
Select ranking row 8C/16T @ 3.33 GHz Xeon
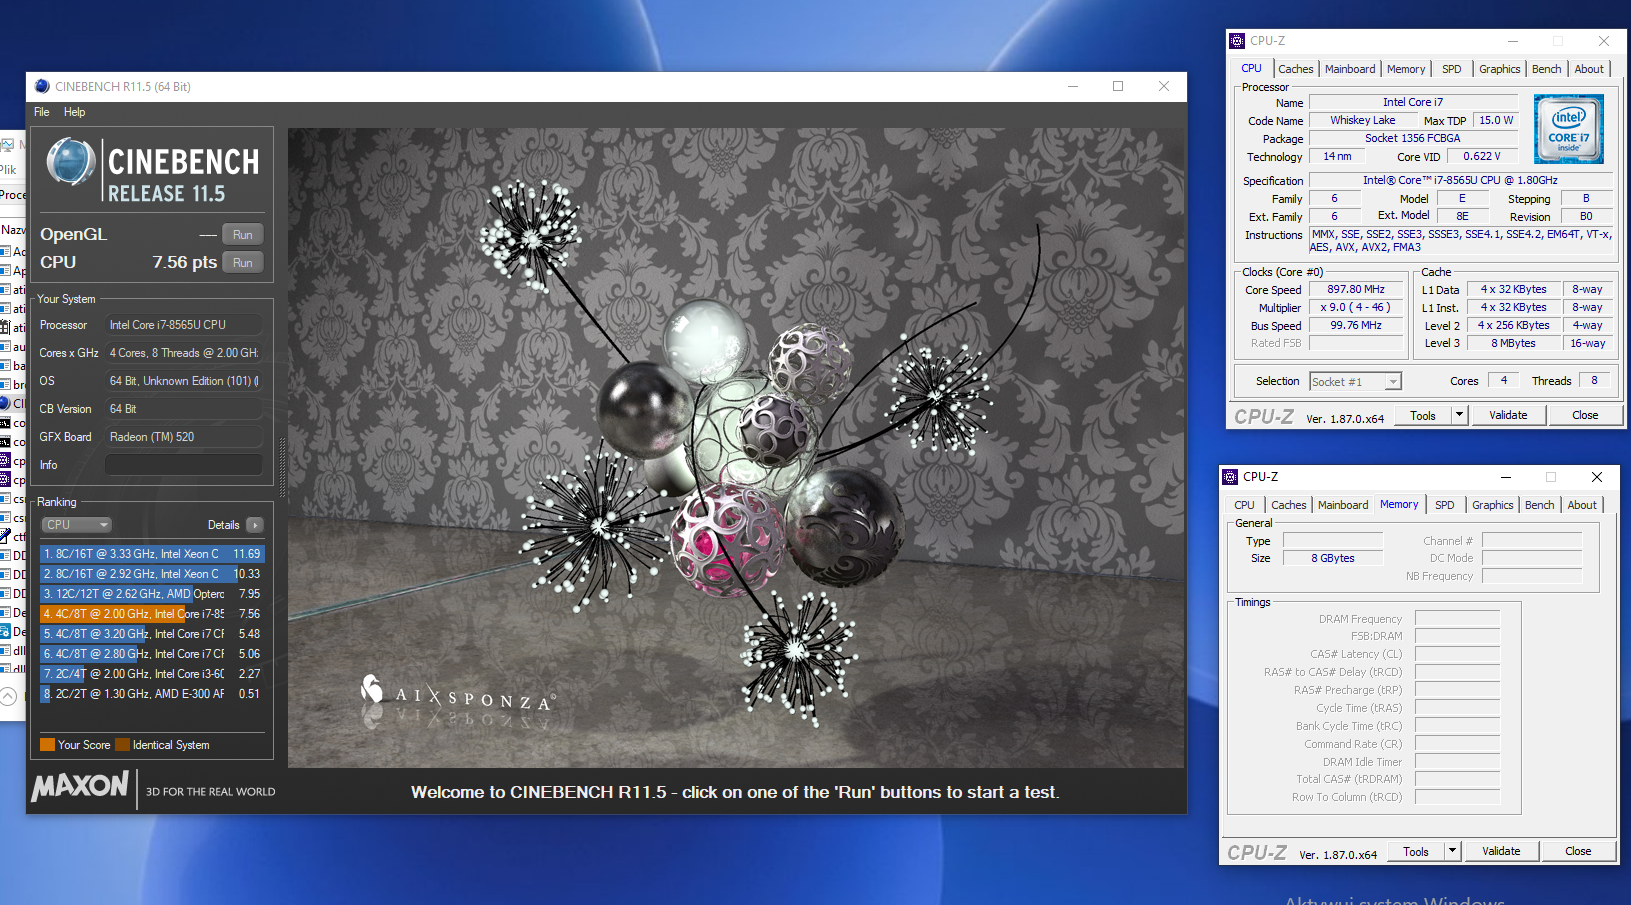click(x=152, y=554)
